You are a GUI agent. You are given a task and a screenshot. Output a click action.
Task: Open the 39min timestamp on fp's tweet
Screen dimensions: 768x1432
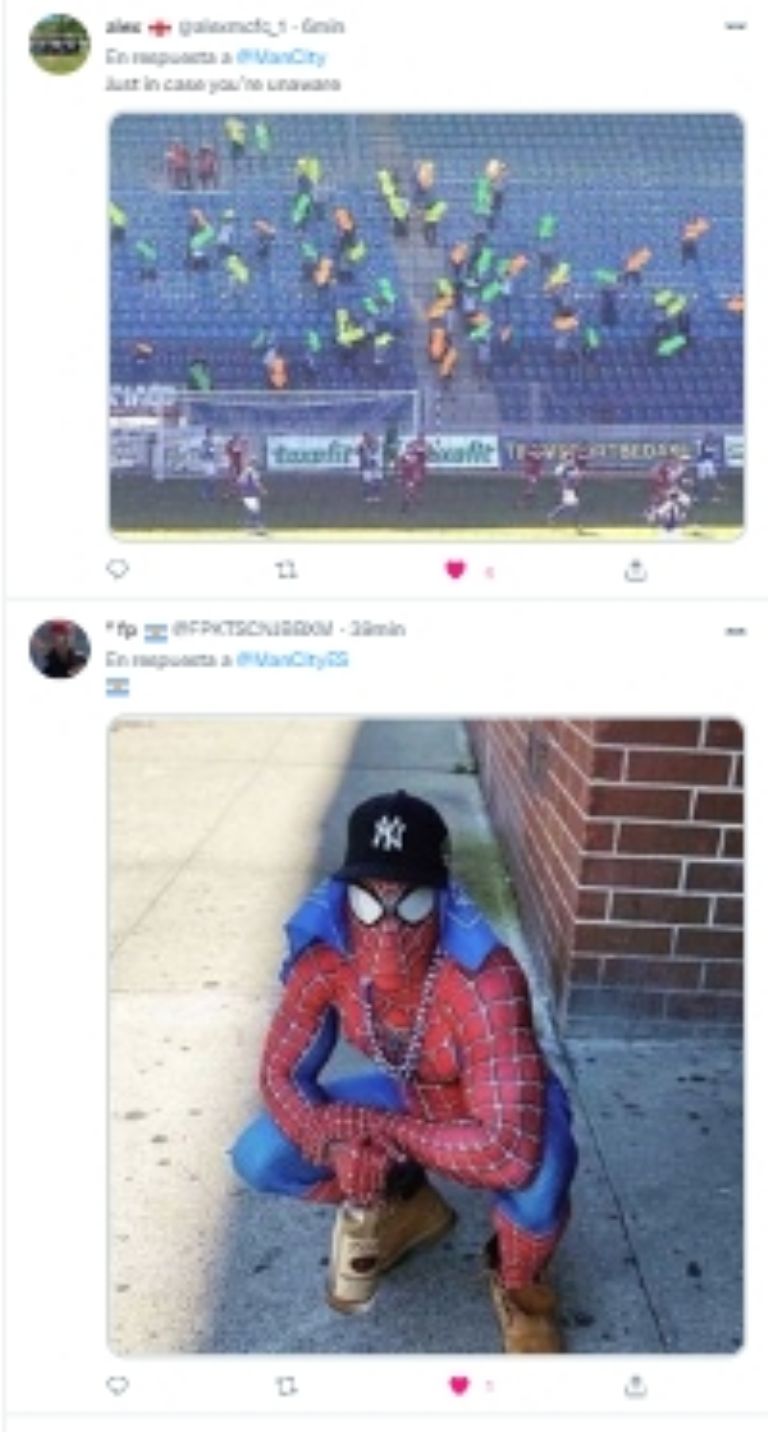(x=377, y=630)
